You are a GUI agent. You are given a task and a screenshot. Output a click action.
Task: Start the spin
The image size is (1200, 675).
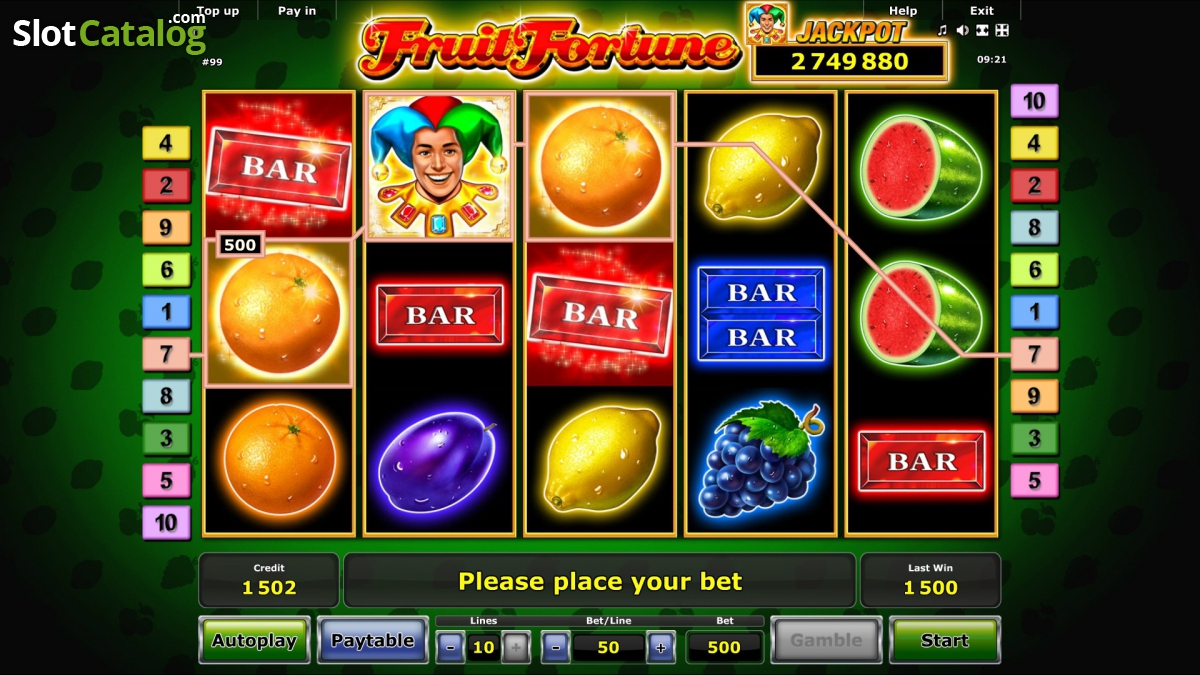coord(944,640)
